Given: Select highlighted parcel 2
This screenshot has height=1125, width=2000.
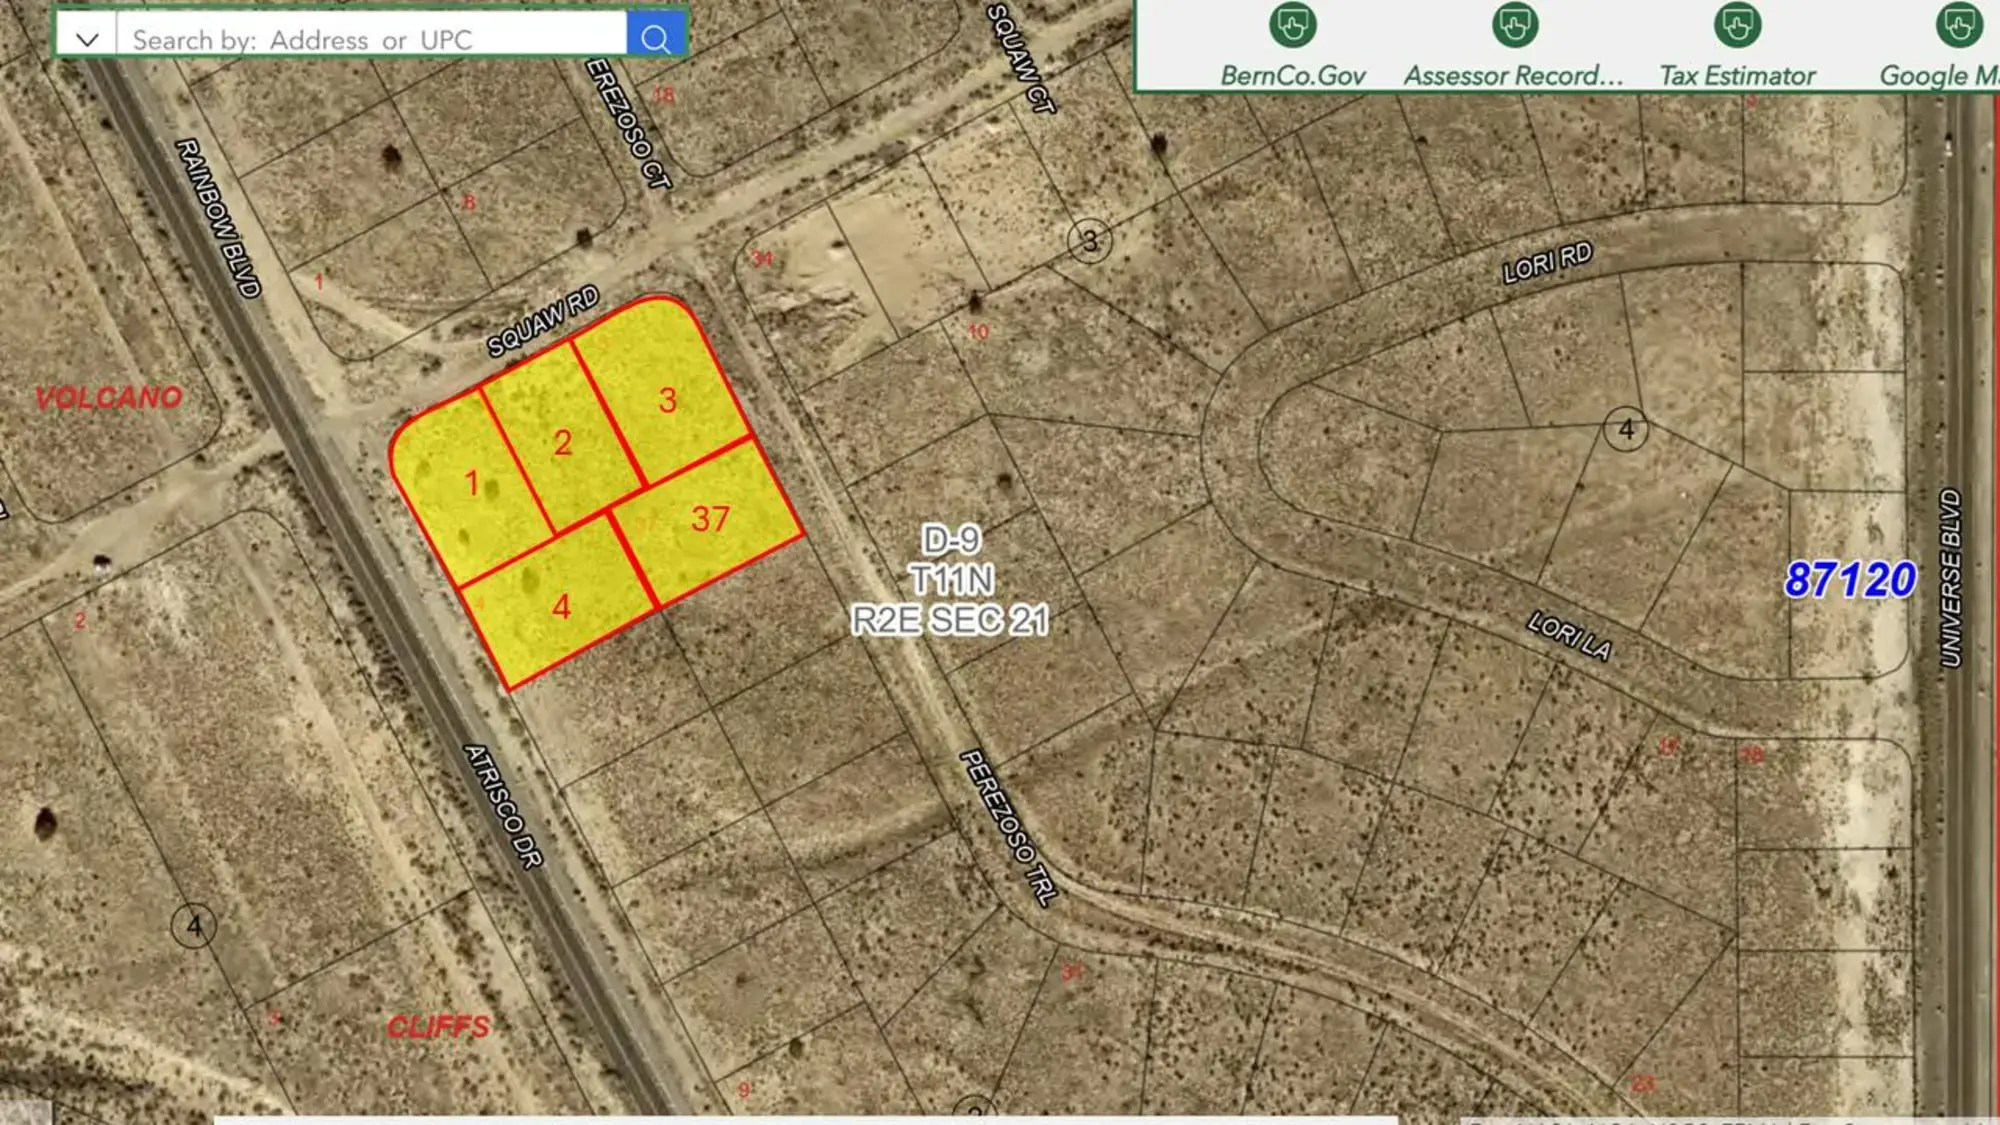Looking at the screenshot, I should (x=563, y=440).
